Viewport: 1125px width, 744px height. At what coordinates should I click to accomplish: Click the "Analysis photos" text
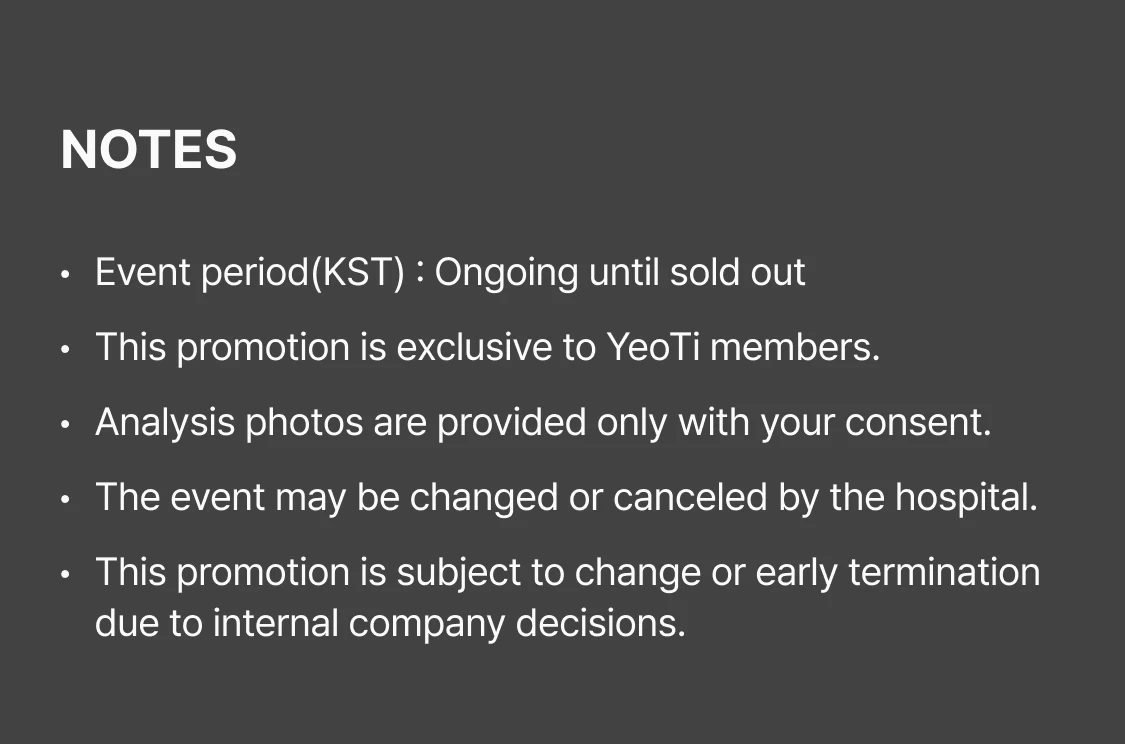point(229,422)
